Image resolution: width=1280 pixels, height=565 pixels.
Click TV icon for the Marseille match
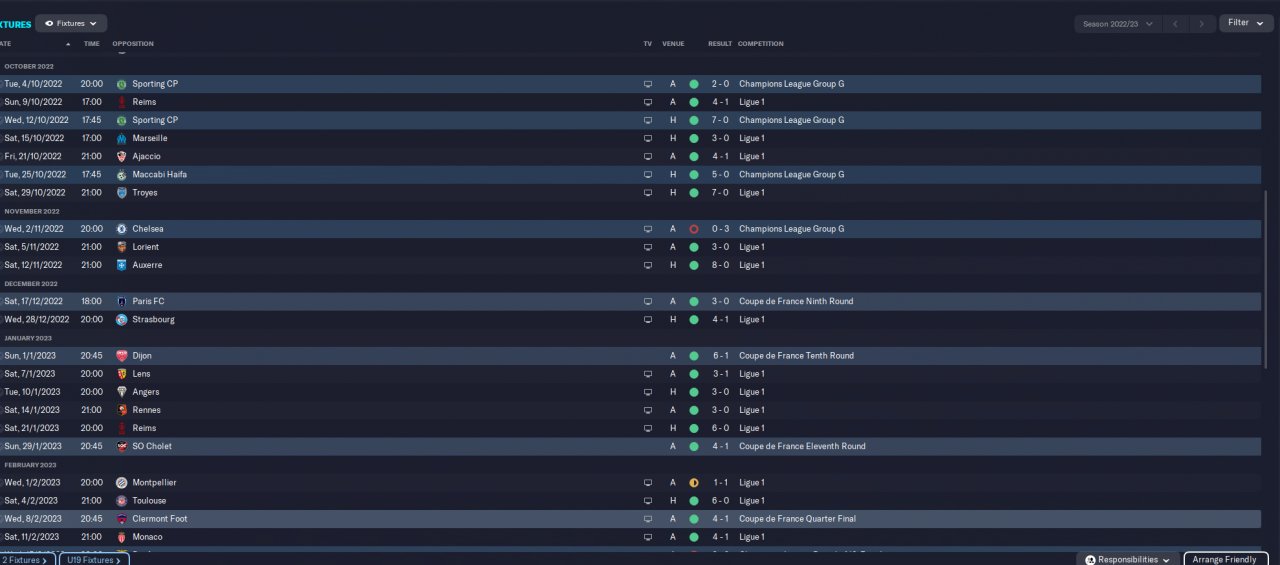coord(648,138)
